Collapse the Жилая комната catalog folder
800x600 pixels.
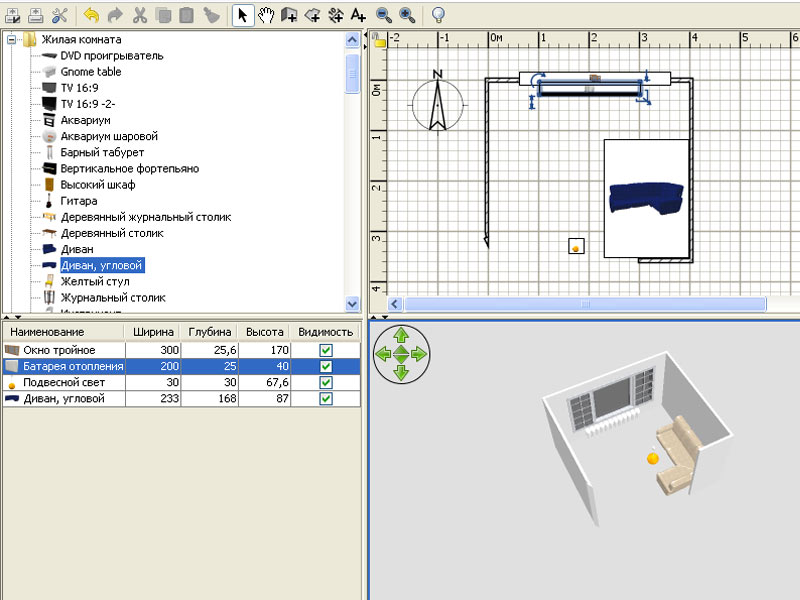tap(12, 40)
